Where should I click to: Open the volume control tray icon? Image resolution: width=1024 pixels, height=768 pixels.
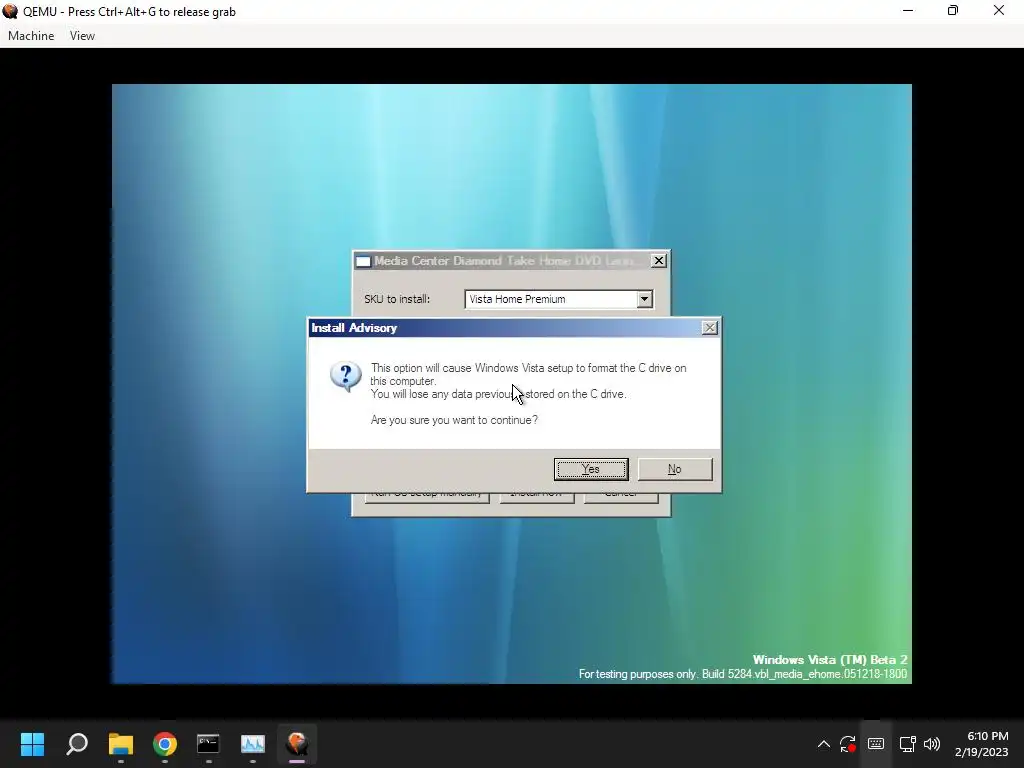point(932,744)
